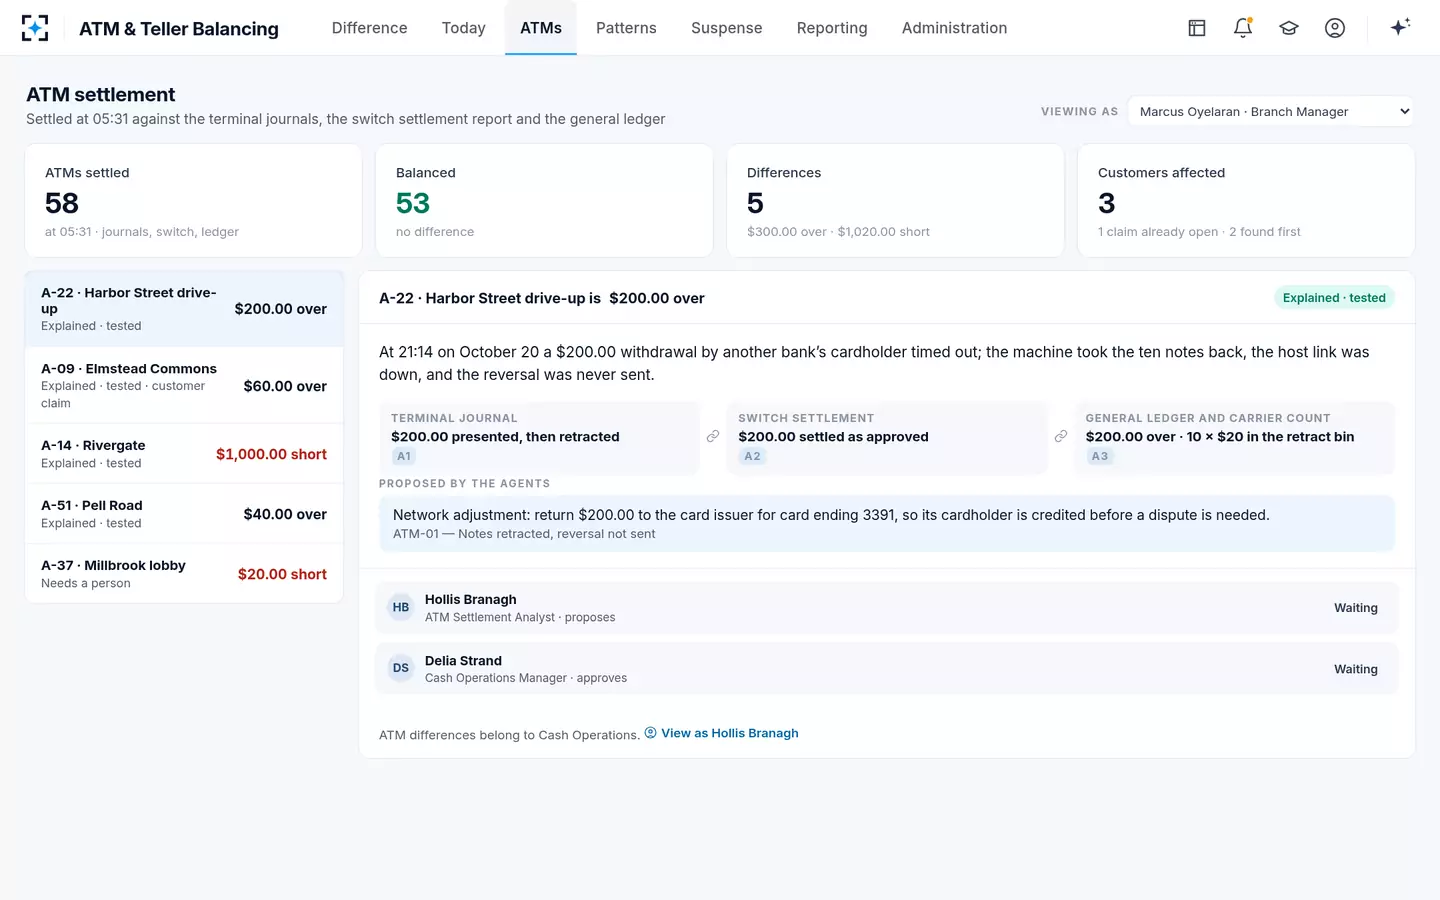
Task: Open the Patterns tab
Action: pyautogui.click(x=626, y=28)
